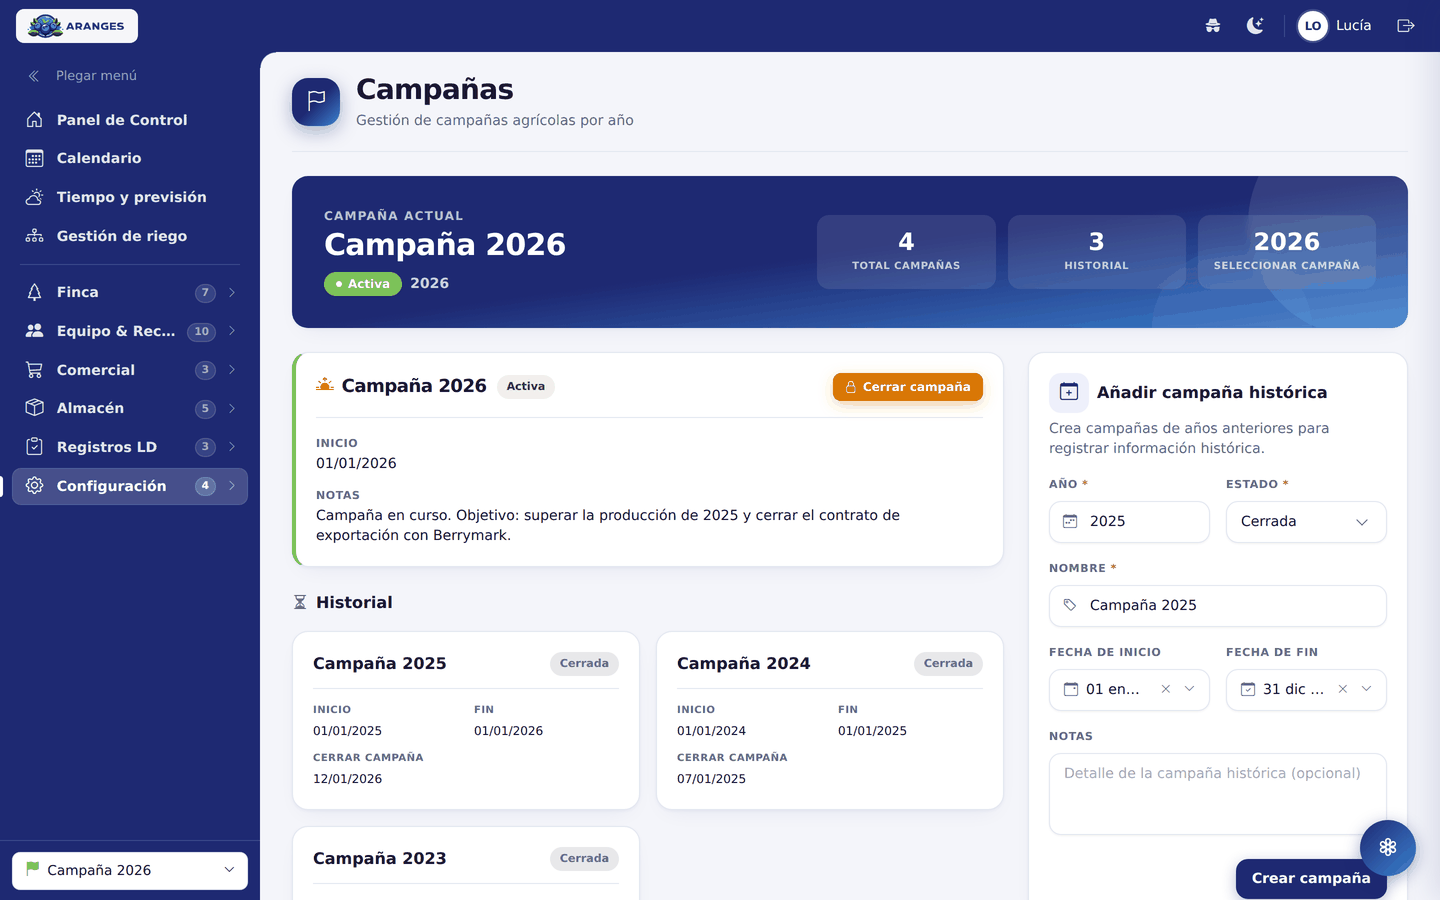
Task: Click Cerrada badge on Campaña 2025
Action: (584, 663)
